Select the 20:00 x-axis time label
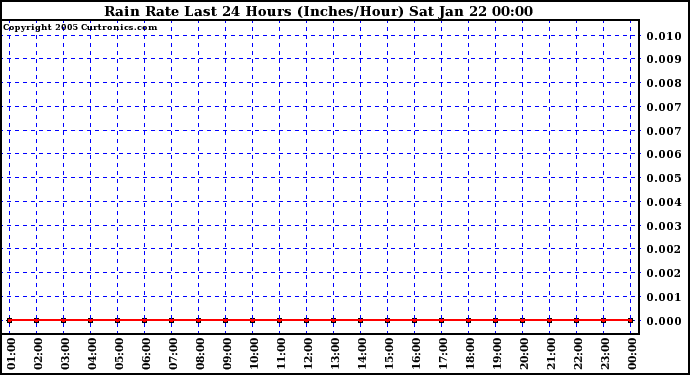690x375 pixels. pos(525,354)
